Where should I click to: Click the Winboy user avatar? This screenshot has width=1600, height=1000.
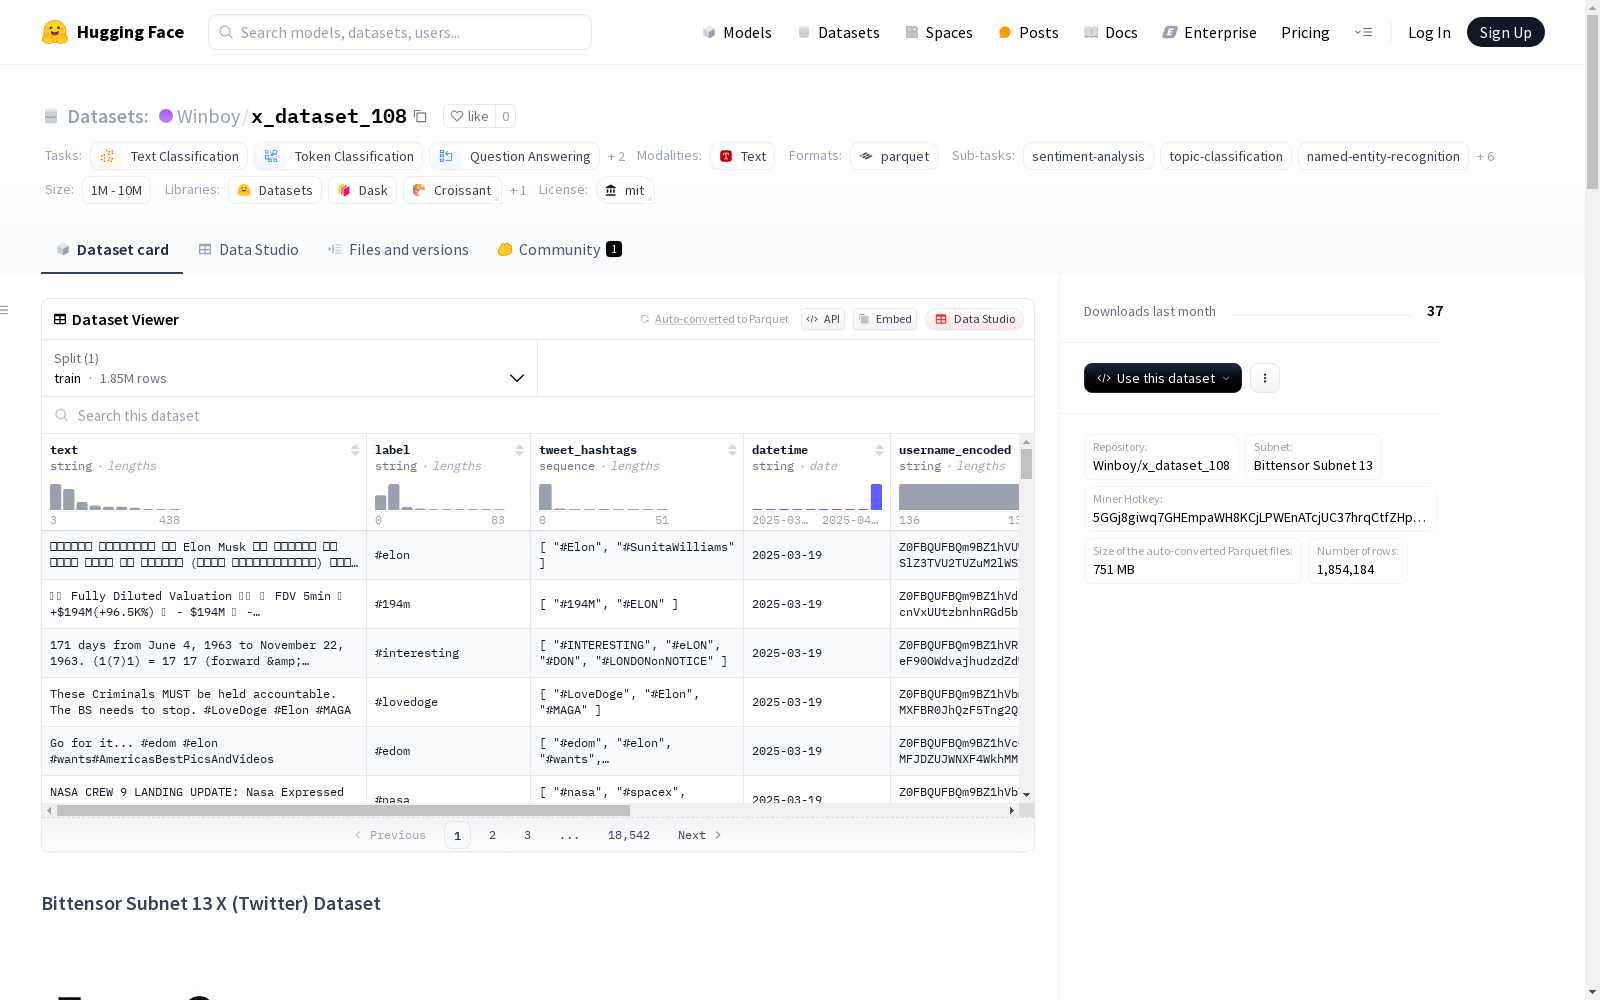(166, 116)
